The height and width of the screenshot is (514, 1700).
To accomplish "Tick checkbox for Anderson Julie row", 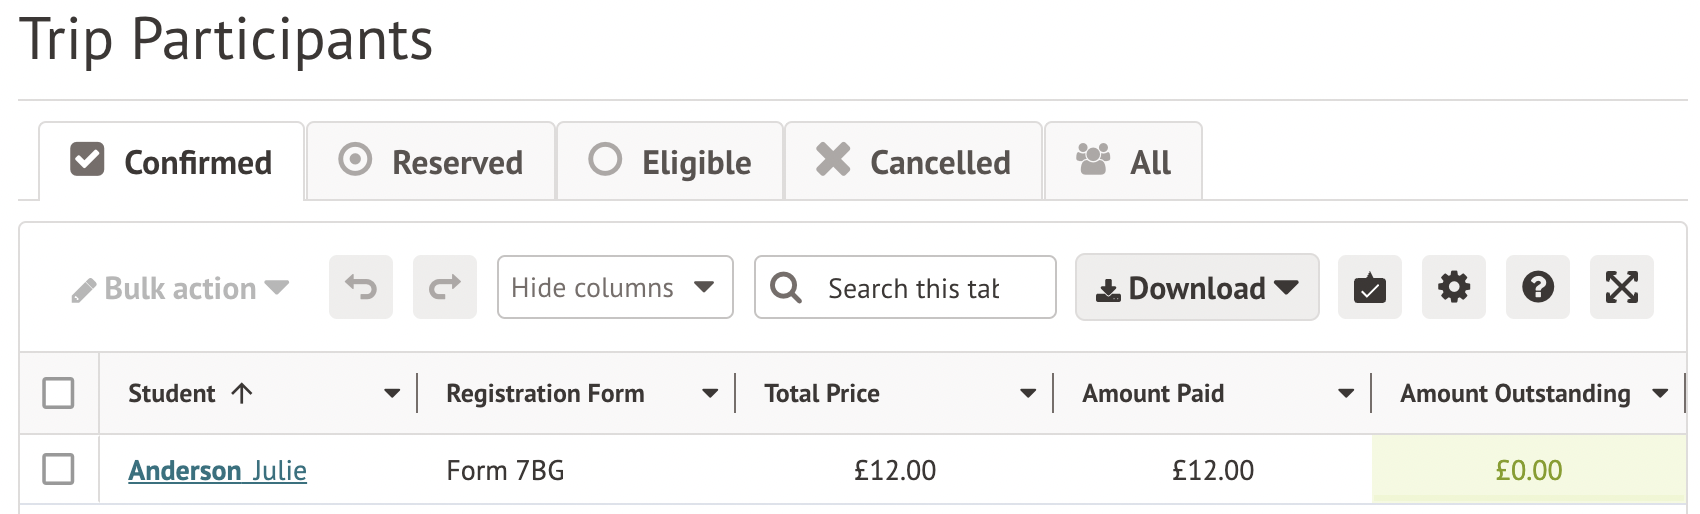I will coord(59,469).
